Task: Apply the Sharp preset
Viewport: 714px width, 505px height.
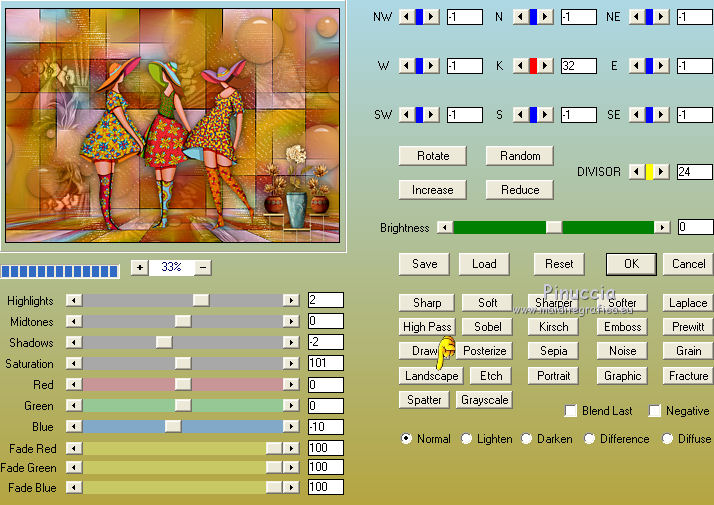Action: [426, 303]
